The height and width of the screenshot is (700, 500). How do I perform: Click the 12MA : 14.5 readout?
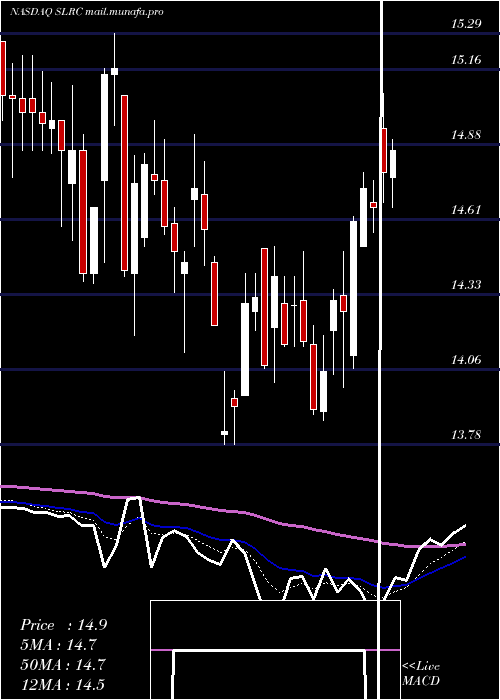pos(63,684)
